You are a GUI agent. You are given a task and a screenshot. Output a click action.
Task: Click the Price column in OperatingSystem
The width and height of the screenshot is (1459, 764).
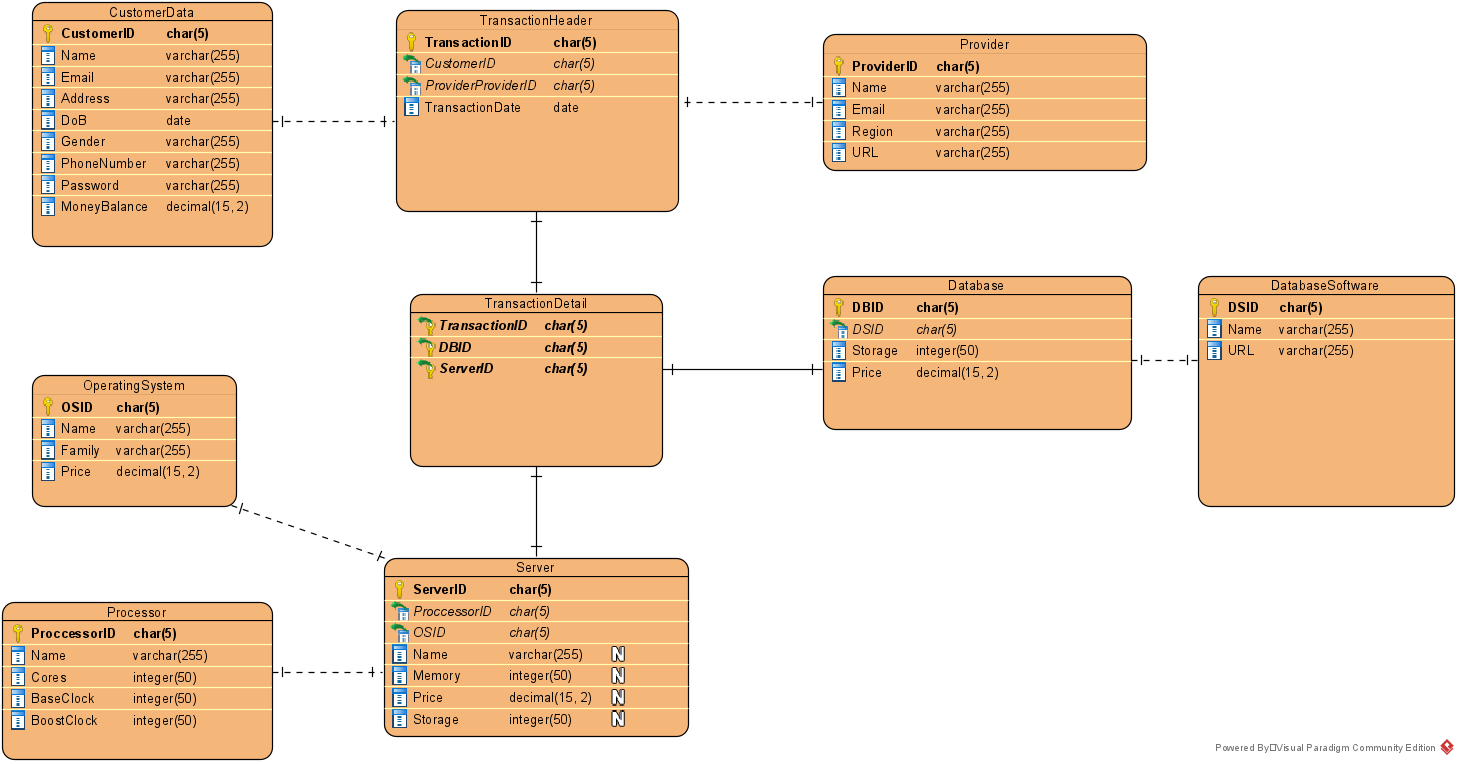click(x=135, y=471)
